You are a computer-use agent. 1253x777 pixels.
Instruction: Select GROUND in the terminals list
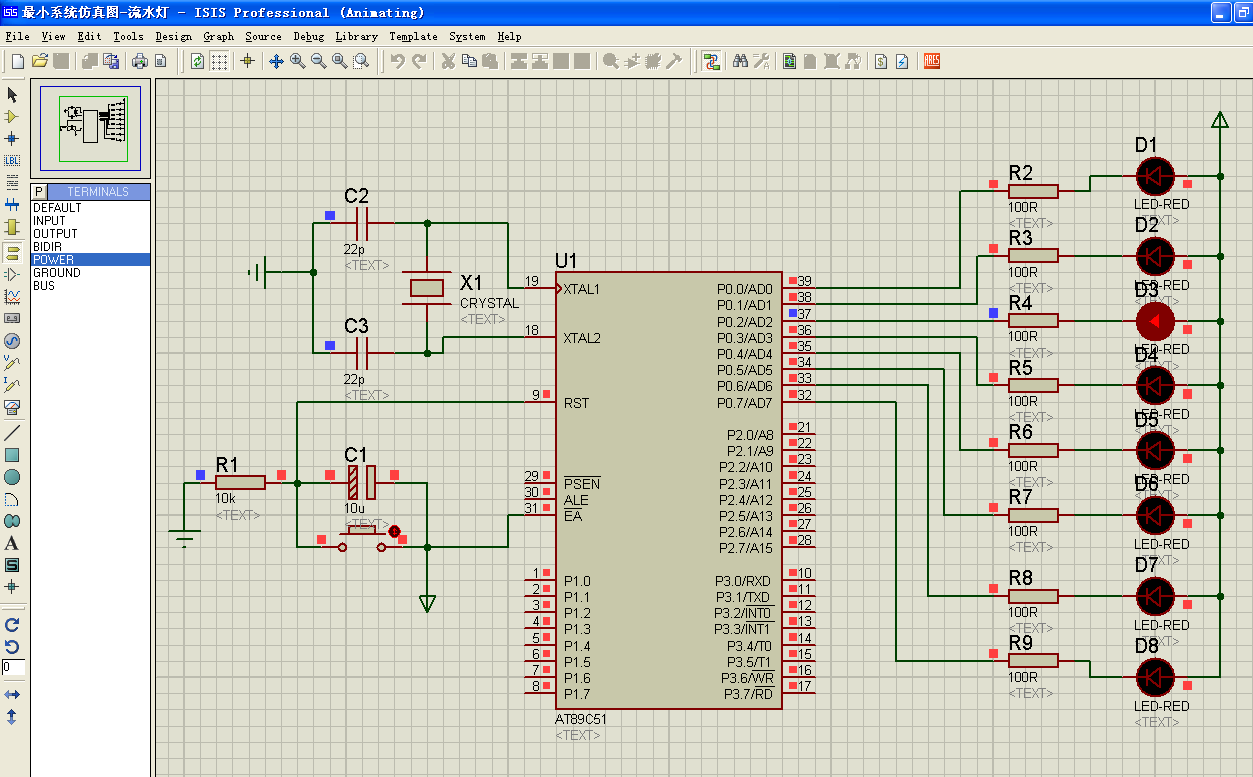(57, 273)
